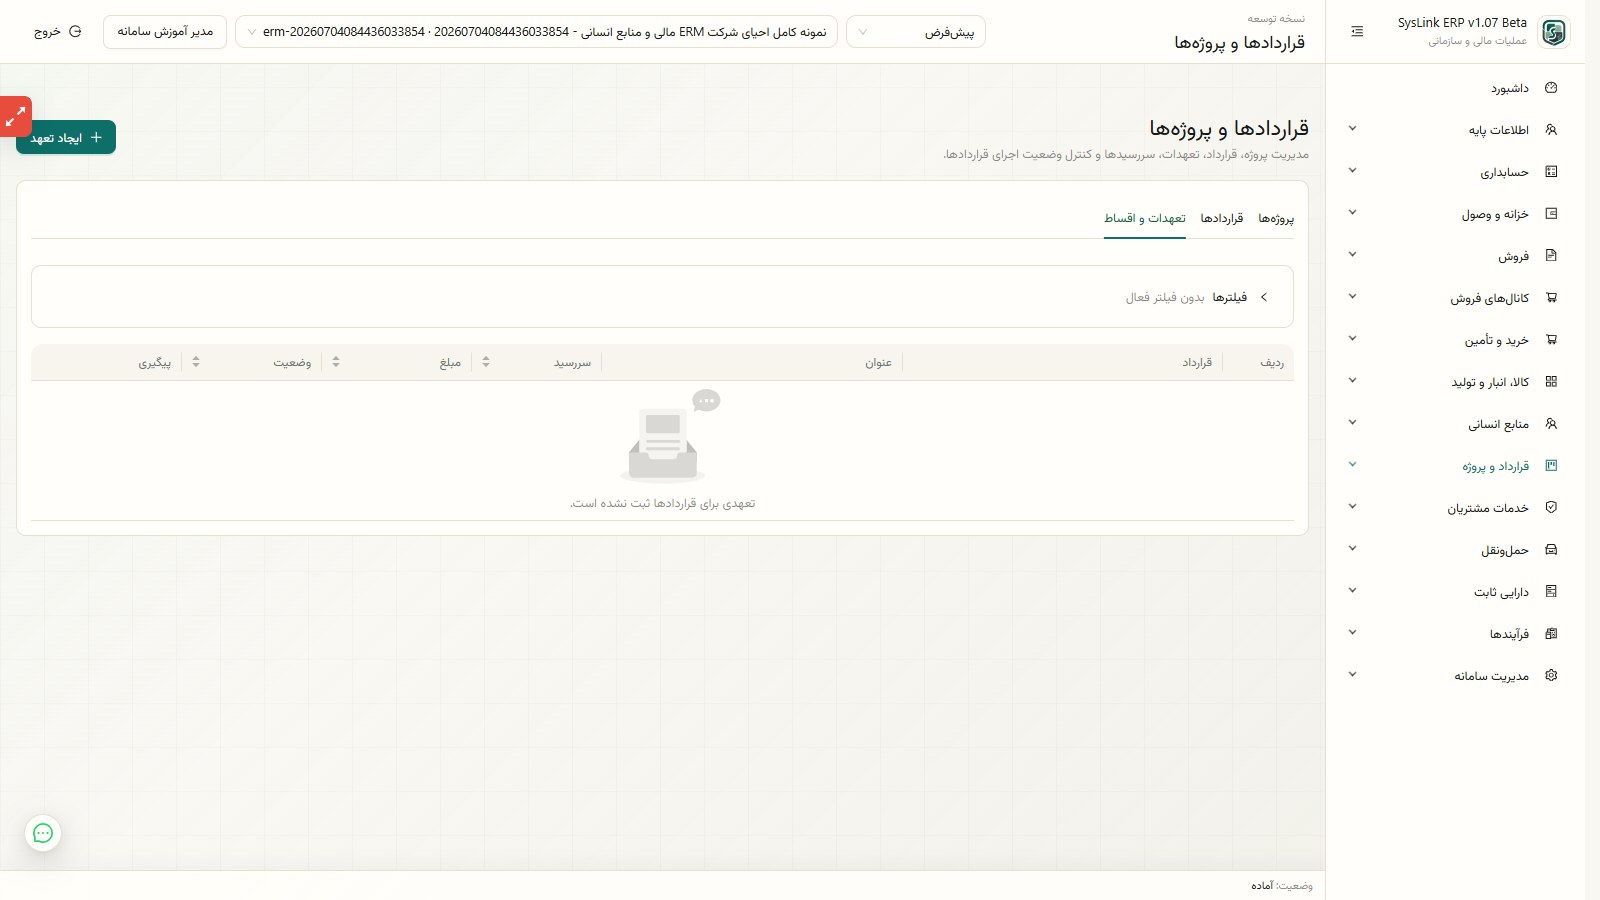The image size is (1600, 900).
Task: Click the خدمات مشتریان shield icon
Action: click(x=1551, y=508)
